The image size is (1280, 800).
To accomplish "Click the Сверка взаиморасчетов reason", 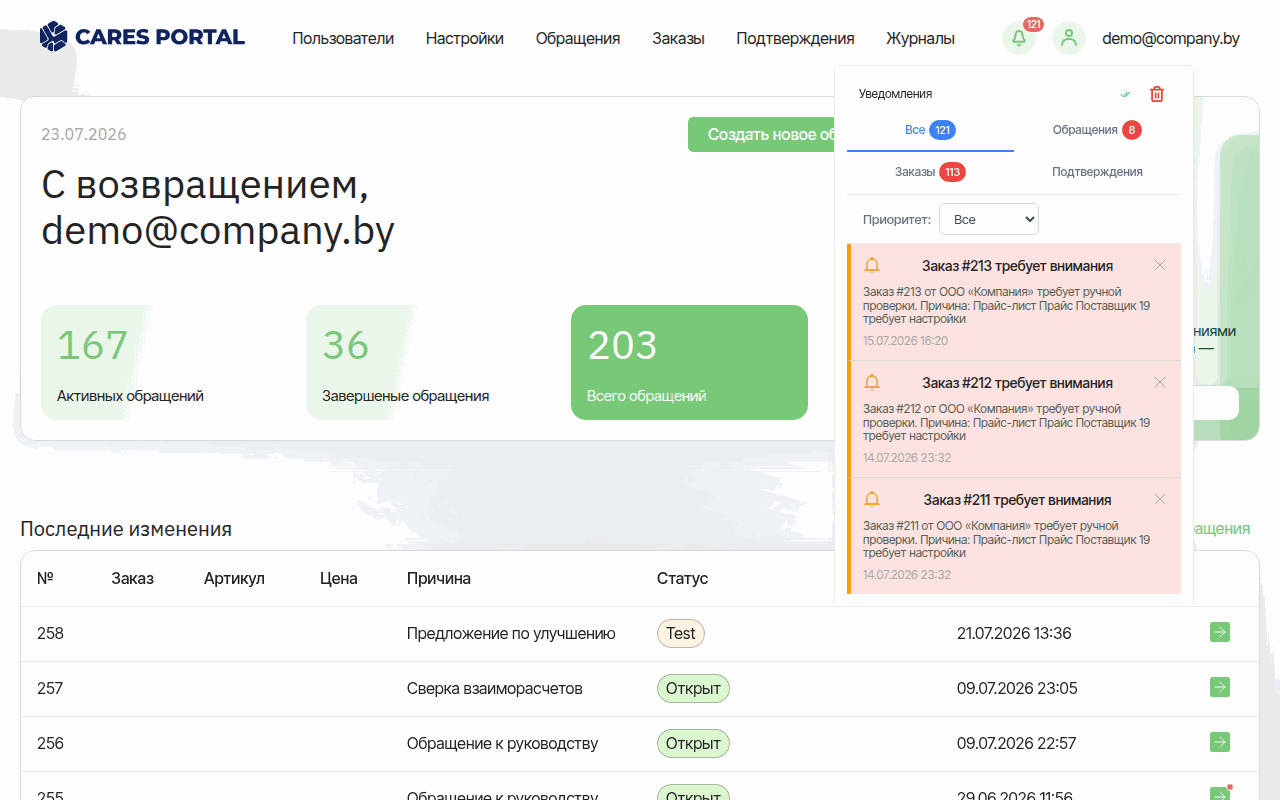I will pyautogui.click(x=495, y=688).
